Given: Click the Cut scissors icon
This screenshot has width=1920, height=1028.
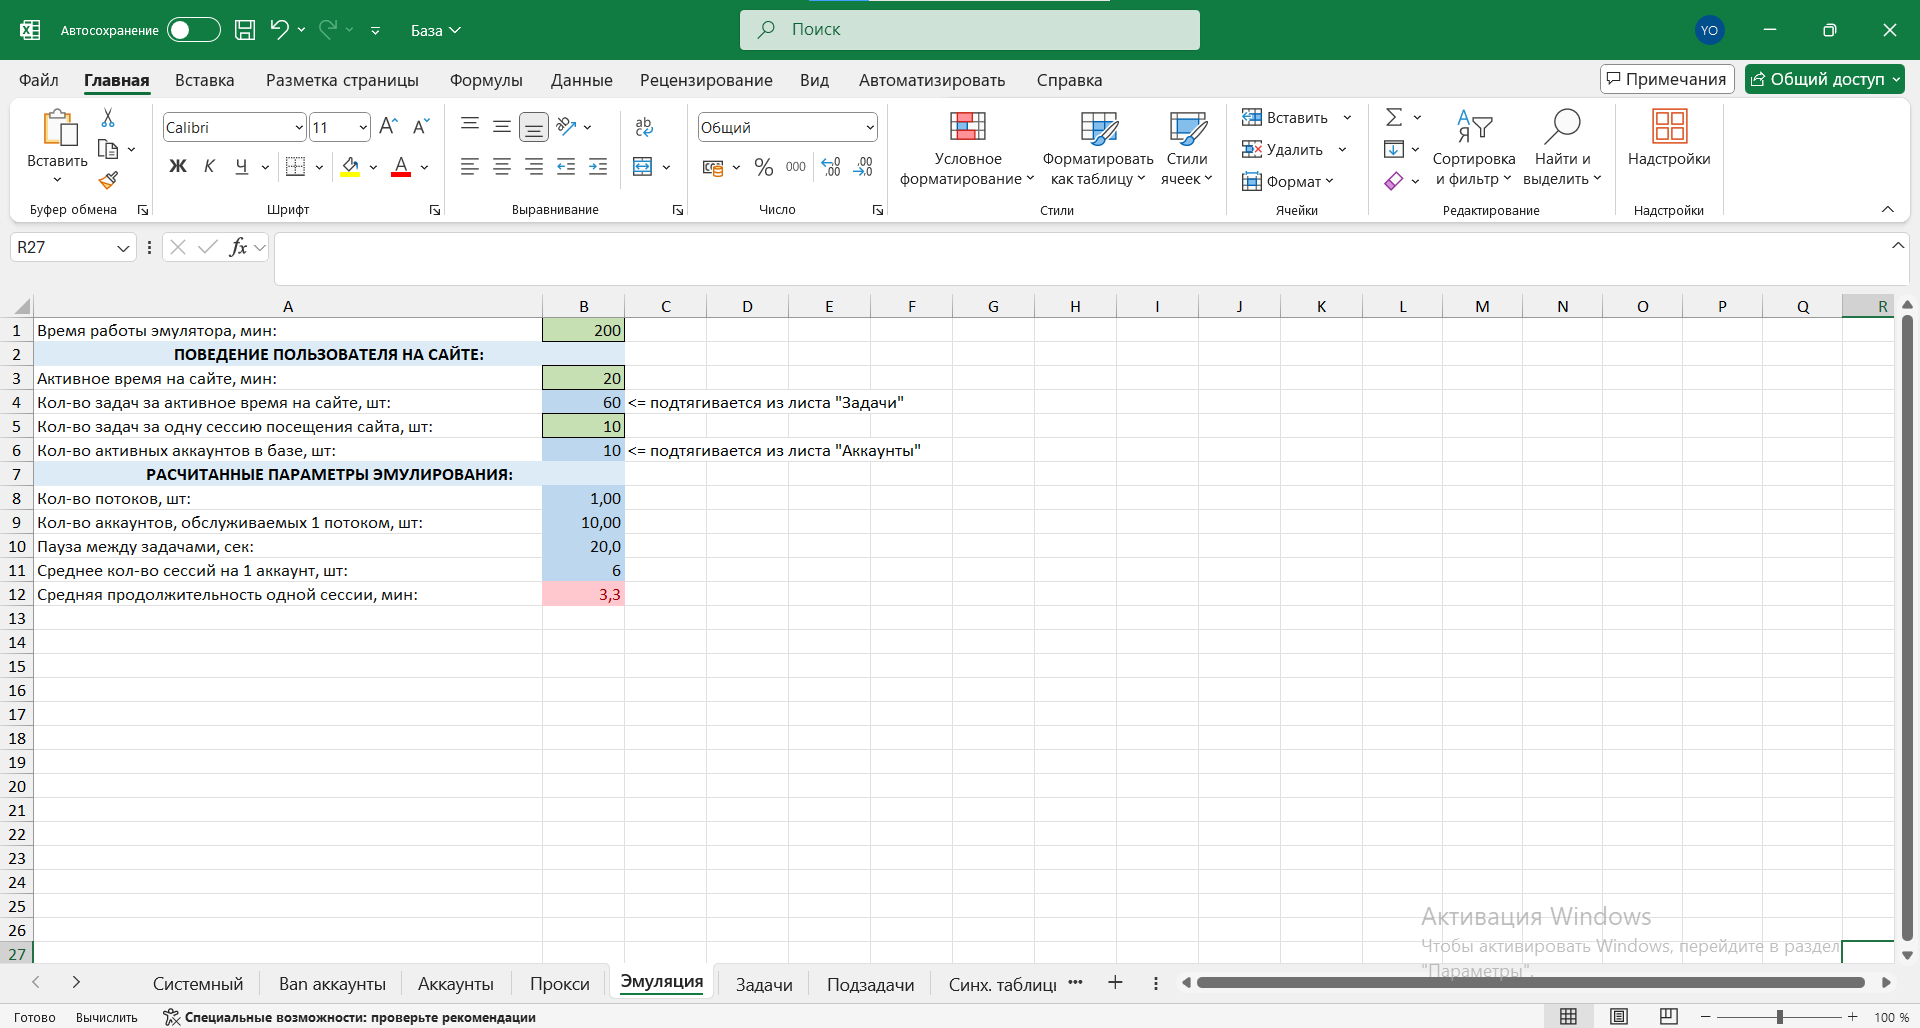Looking at the screenshot, I should coord(108,118).
